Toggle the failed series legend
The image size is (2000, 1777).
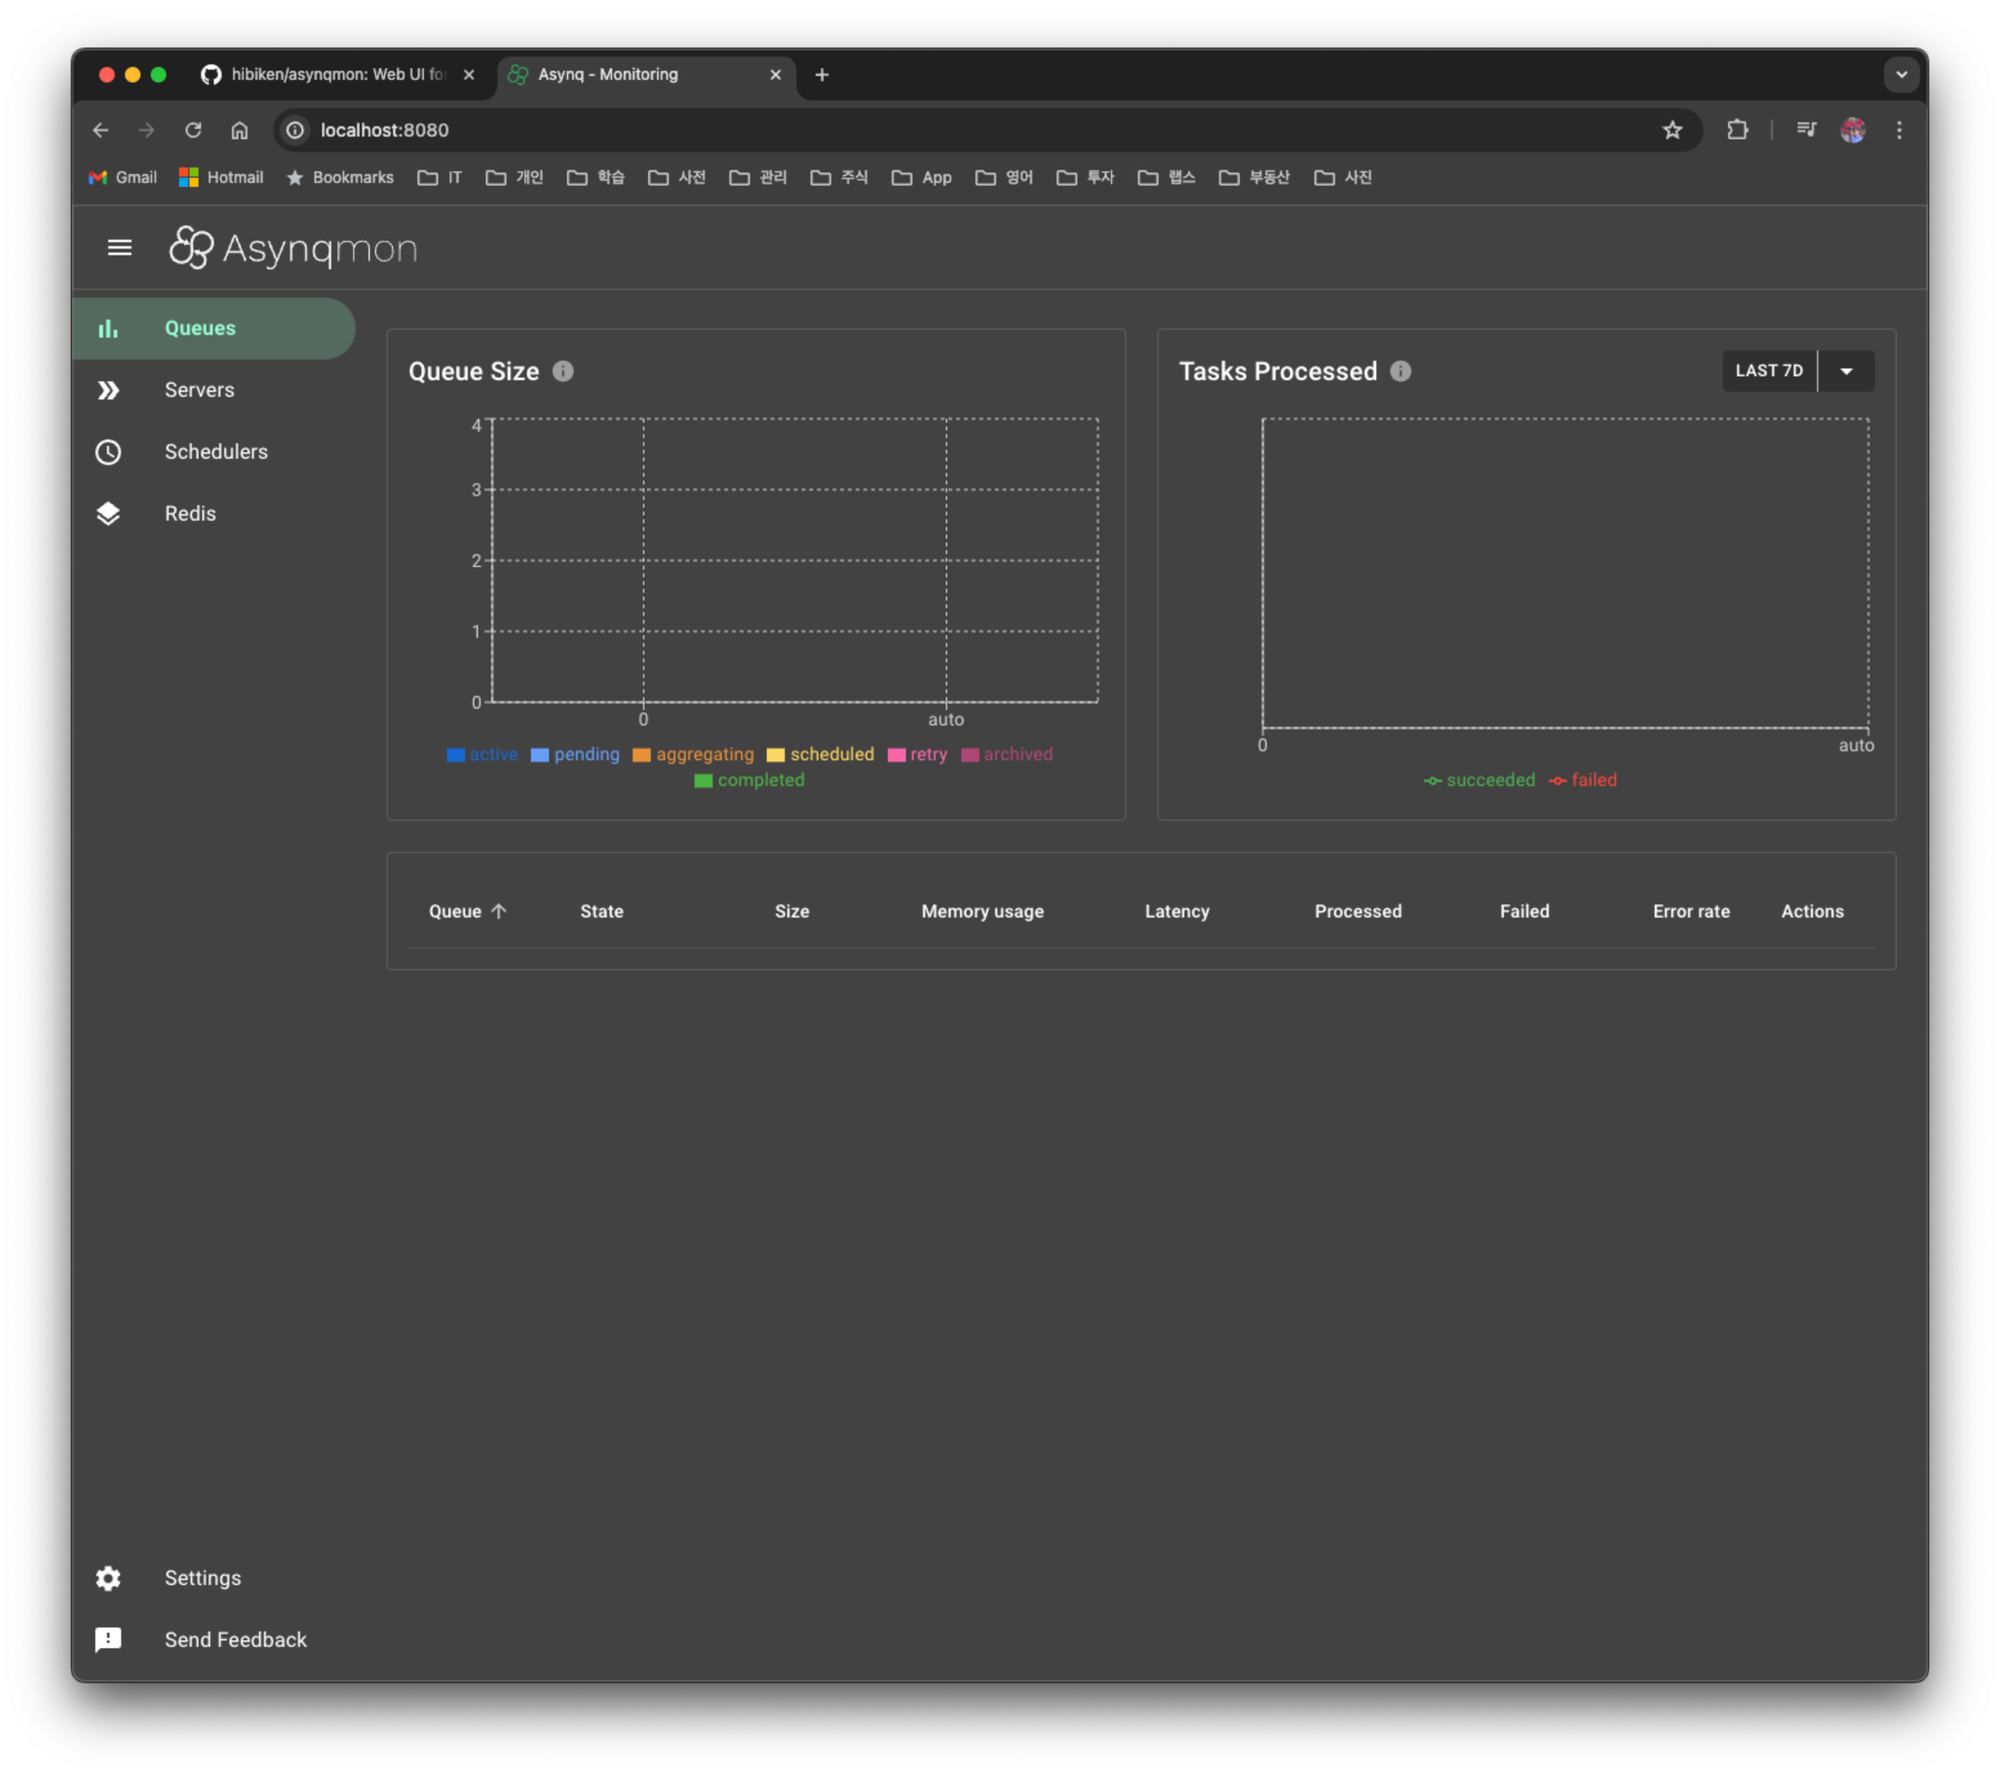[1592, 780]
